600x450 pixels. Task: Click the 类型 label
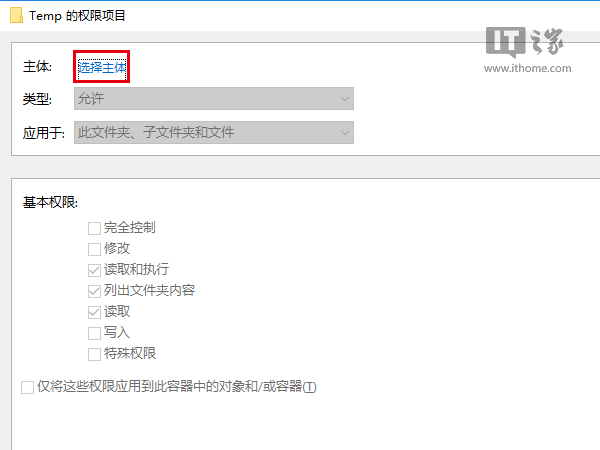(37, 99)
